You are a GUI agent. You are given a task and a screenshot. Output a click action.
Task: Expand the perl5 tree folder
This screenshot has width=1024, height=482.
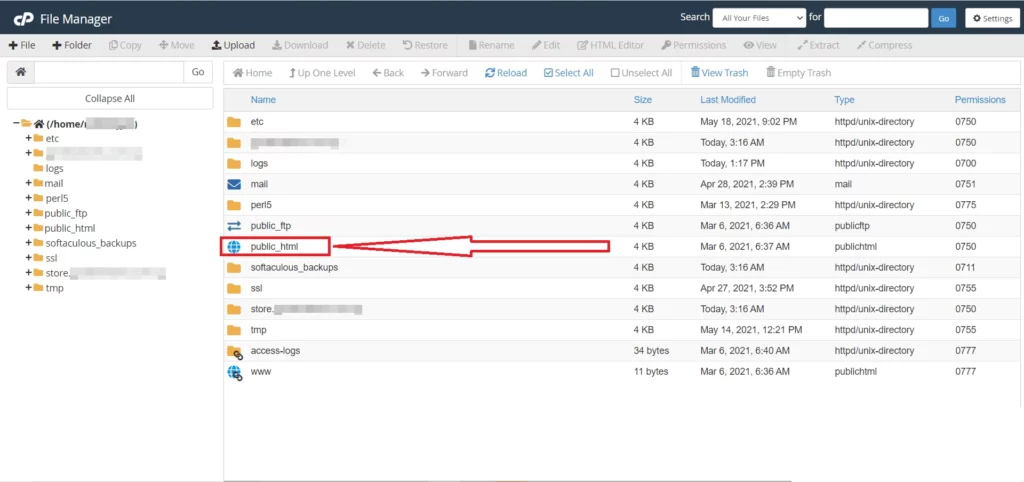29,198
